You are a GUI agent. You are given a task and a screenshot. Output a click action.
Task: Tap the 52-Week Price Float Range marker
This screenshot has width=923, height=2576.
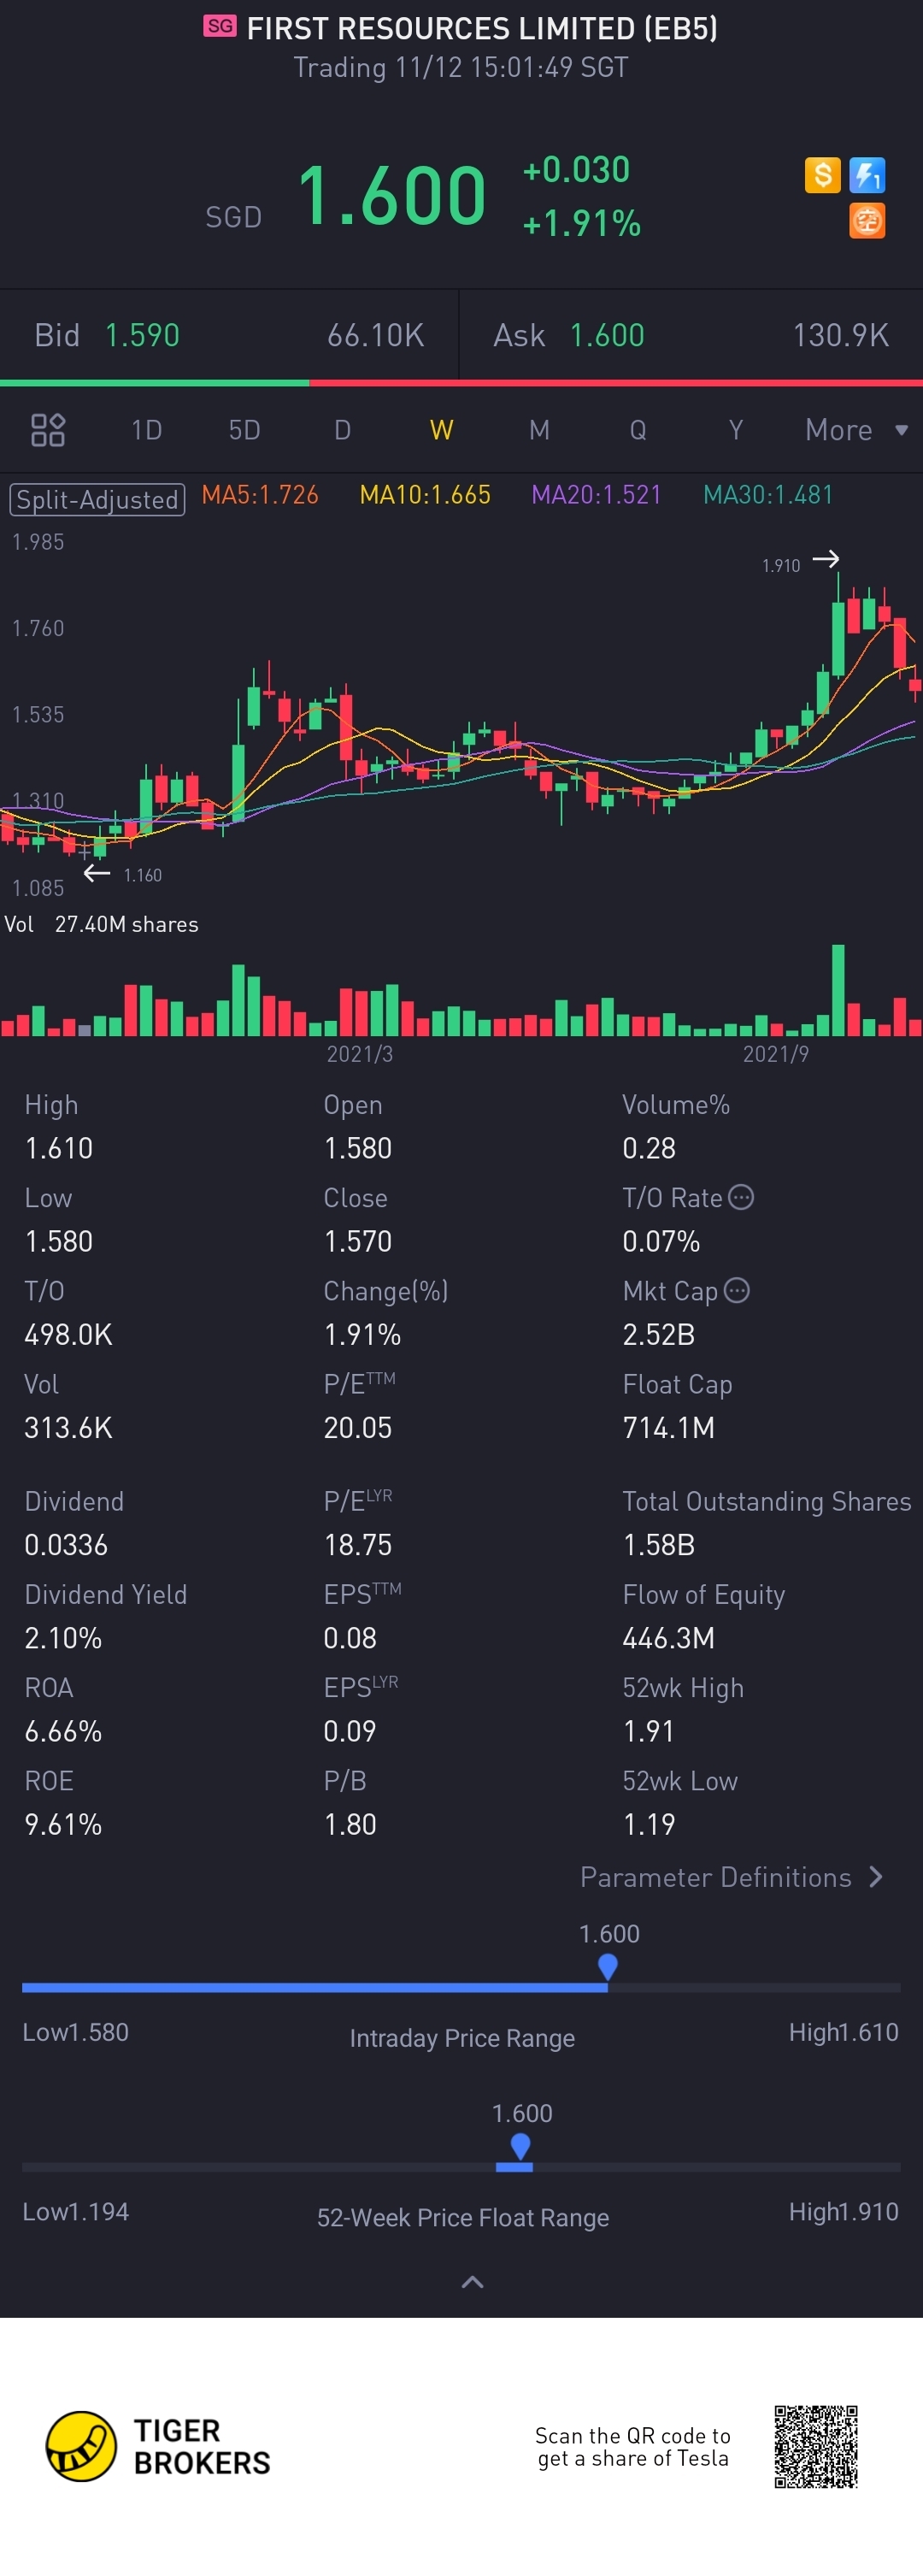(x=520, y=2146)
